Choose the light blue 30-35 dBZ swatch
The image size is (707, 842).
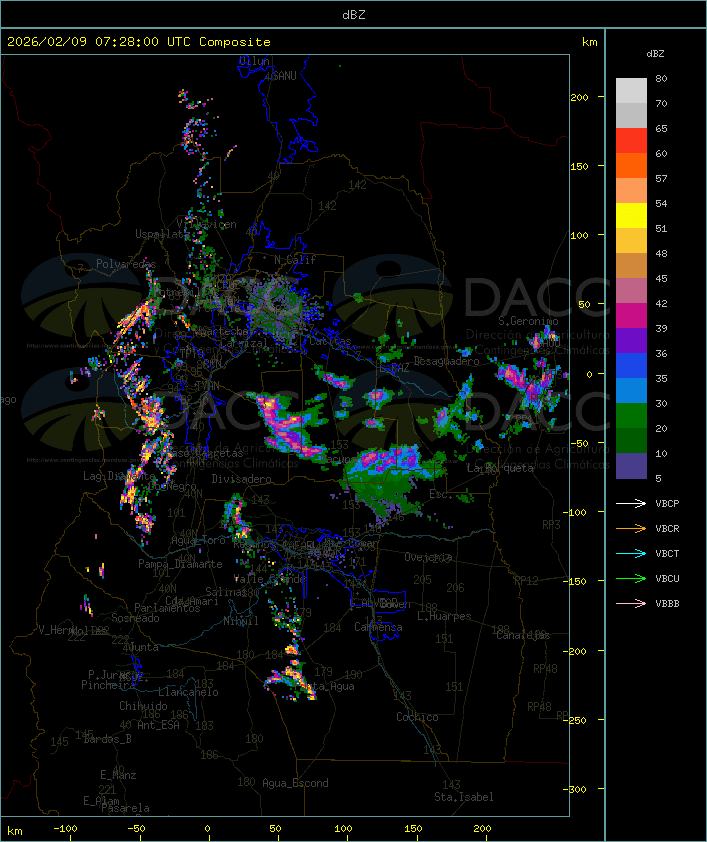631,390
